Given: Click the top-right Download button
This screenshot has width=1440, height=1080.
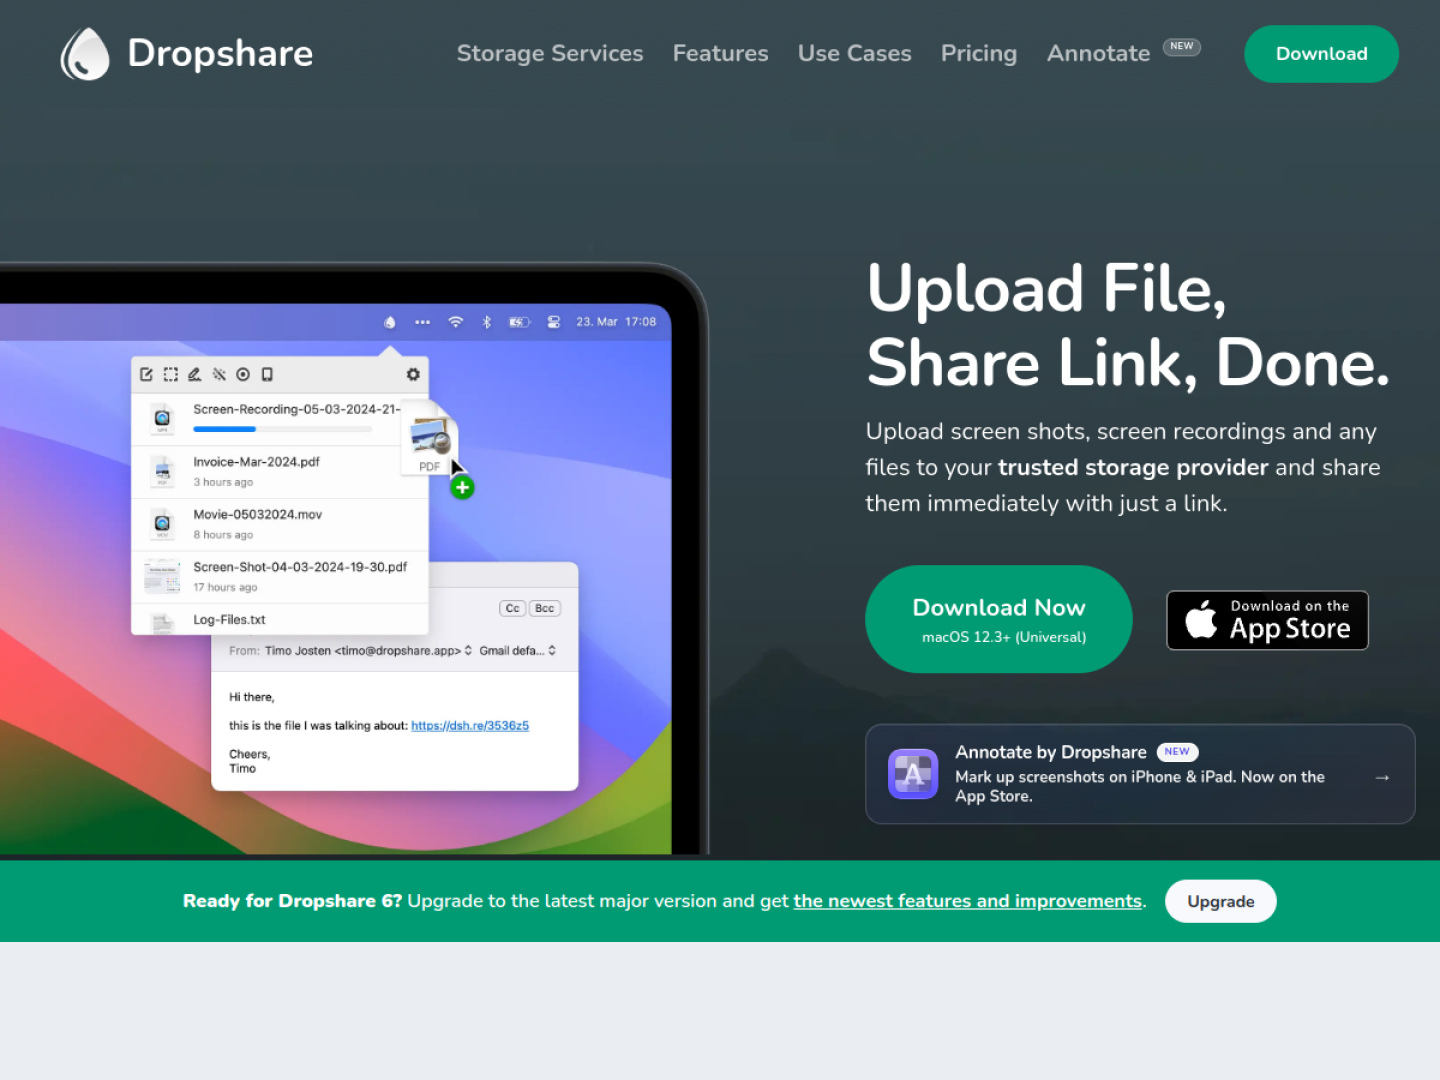Looking at the screenshot, I should pyautogui.click(x=1321, y=54).
